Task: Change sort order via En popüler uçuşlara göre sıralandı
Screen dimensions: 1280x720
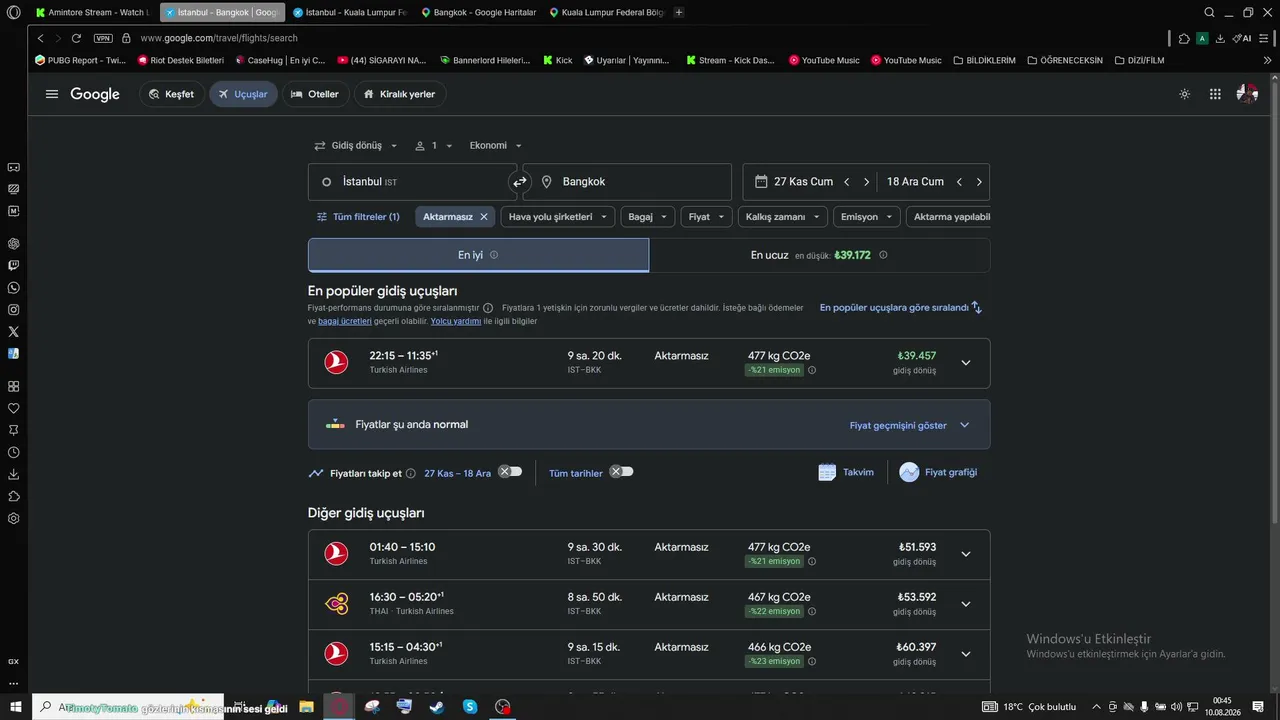Action: (901, 308)
